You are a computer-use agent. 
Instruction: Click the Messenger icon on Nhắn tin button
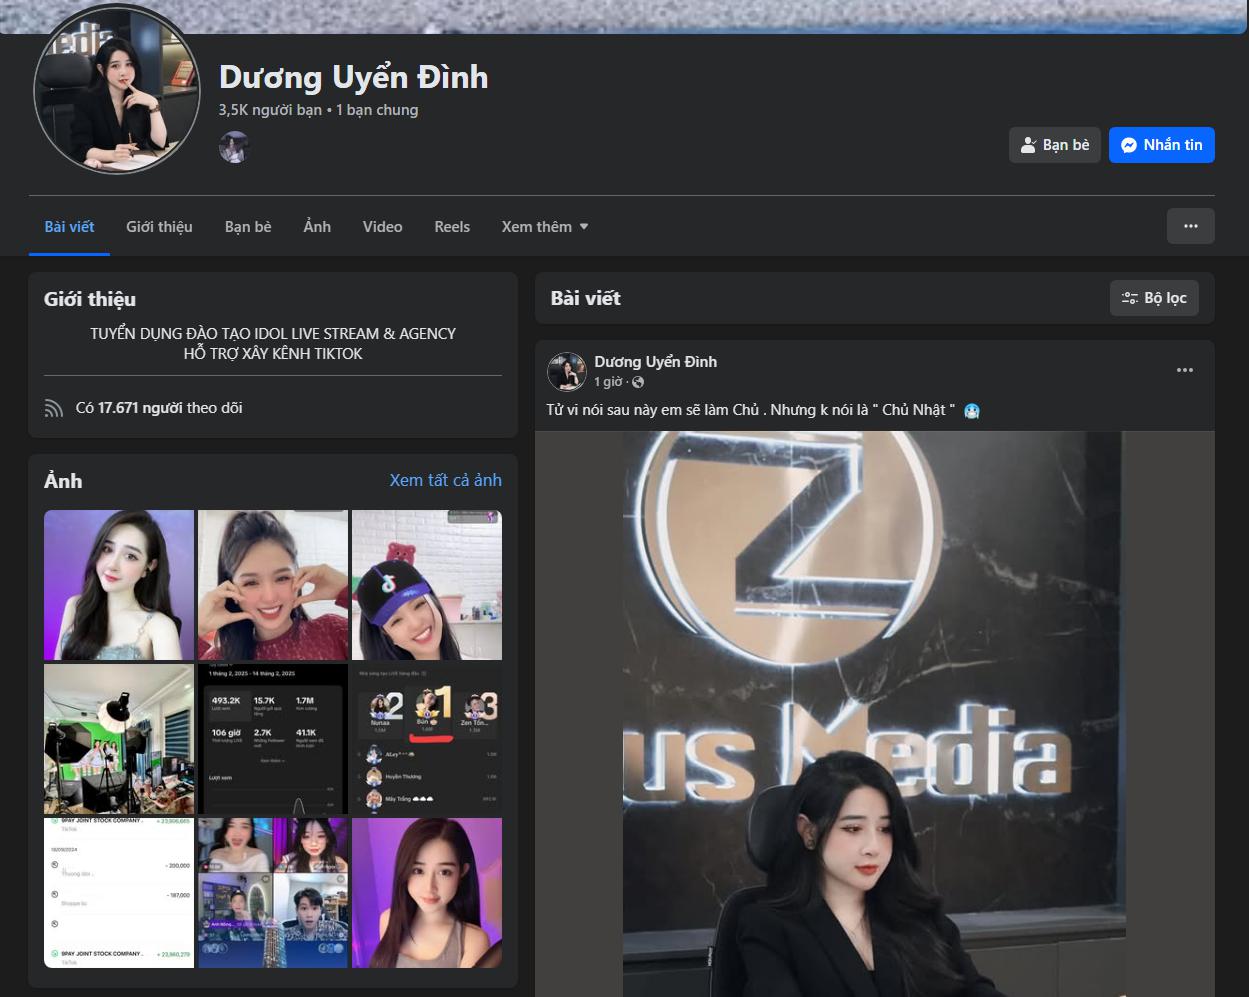[1128, 145]
